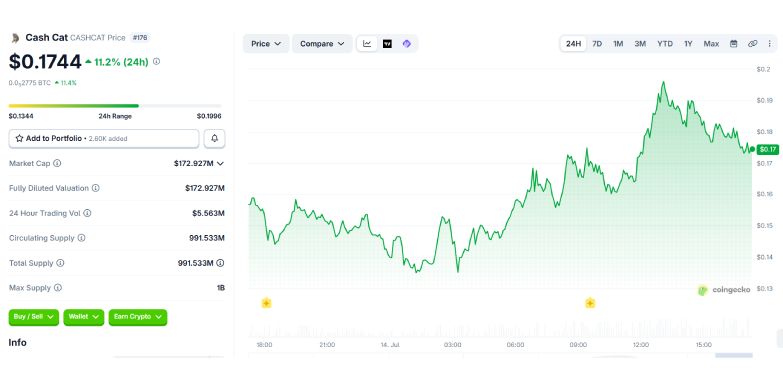
Task: Select the 1Y time range
Action: click(688, 44)
